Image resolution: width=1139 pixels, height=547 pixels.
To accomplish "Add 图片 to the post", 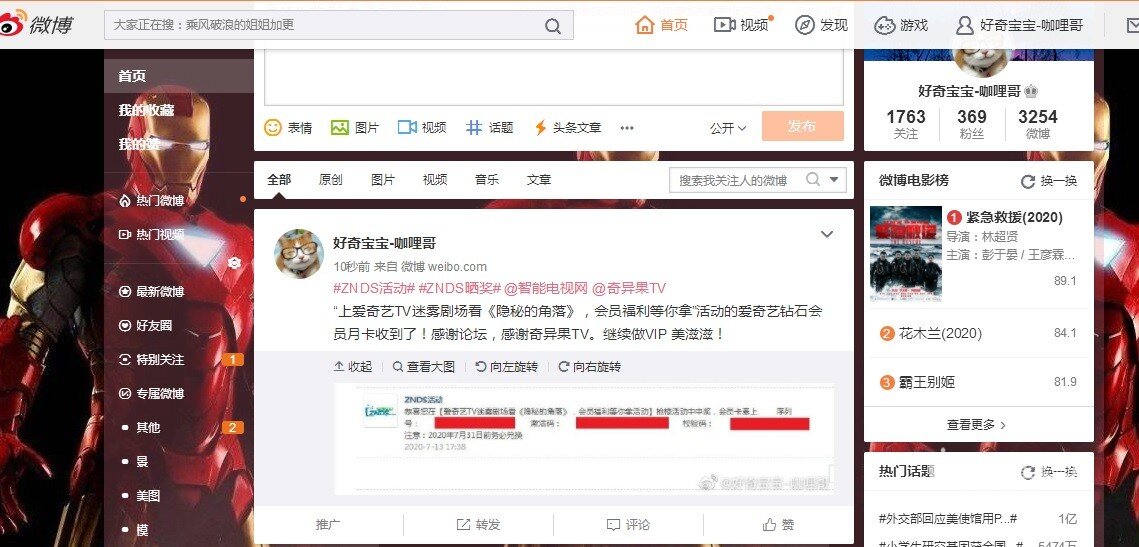I will tap(354, 128).
